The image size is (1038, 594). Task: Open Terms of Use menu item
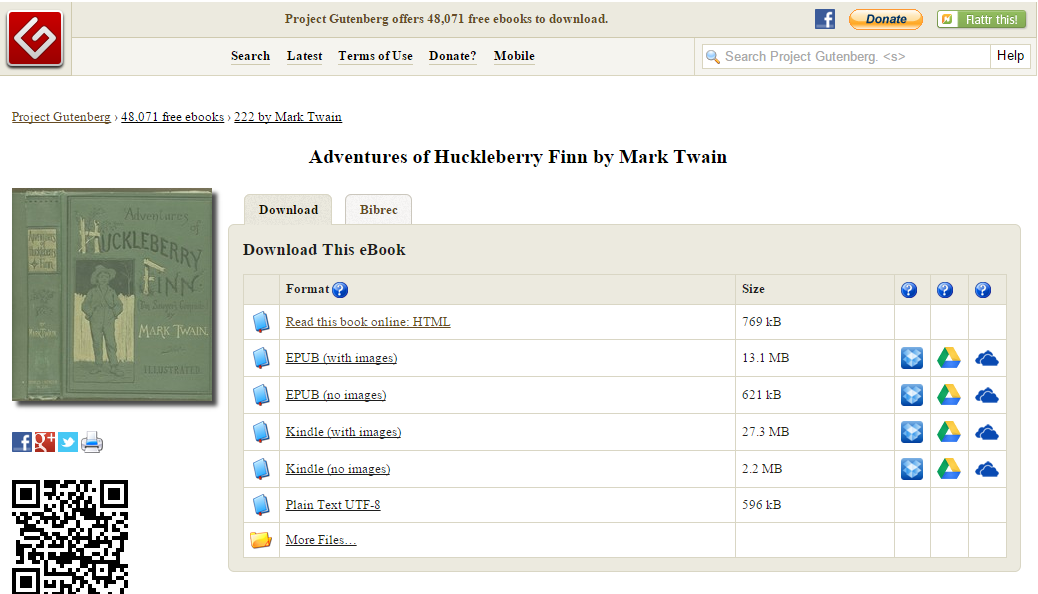375,56
